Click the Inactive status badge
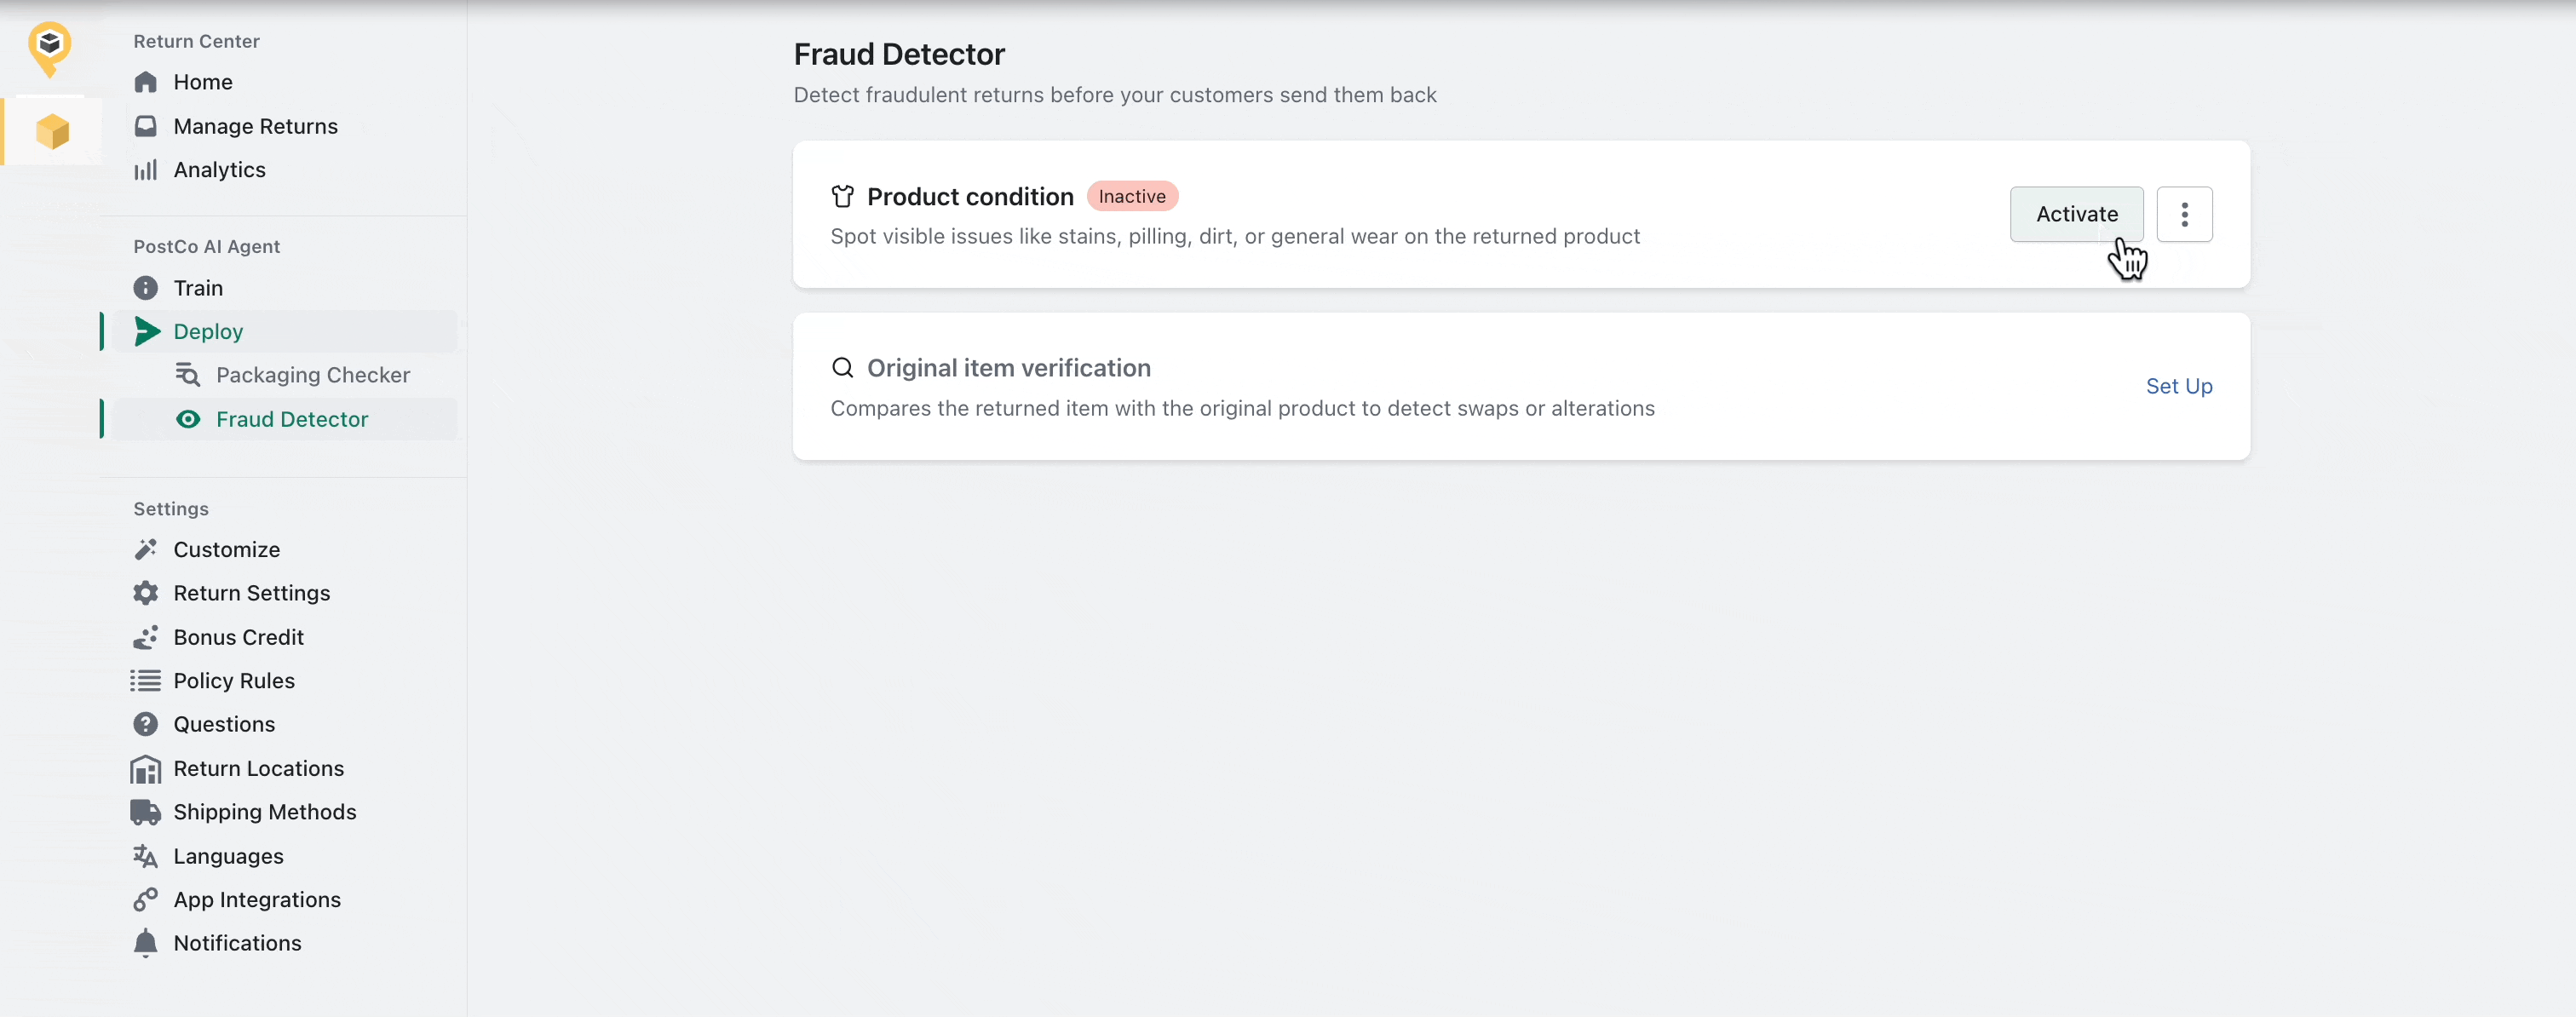 click(x=1132, y=196)
